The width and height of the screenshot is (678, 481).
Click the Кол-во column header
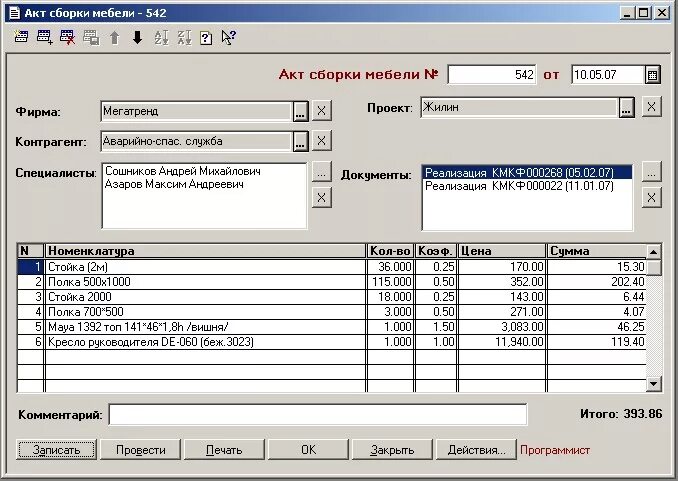pos(390,251)
